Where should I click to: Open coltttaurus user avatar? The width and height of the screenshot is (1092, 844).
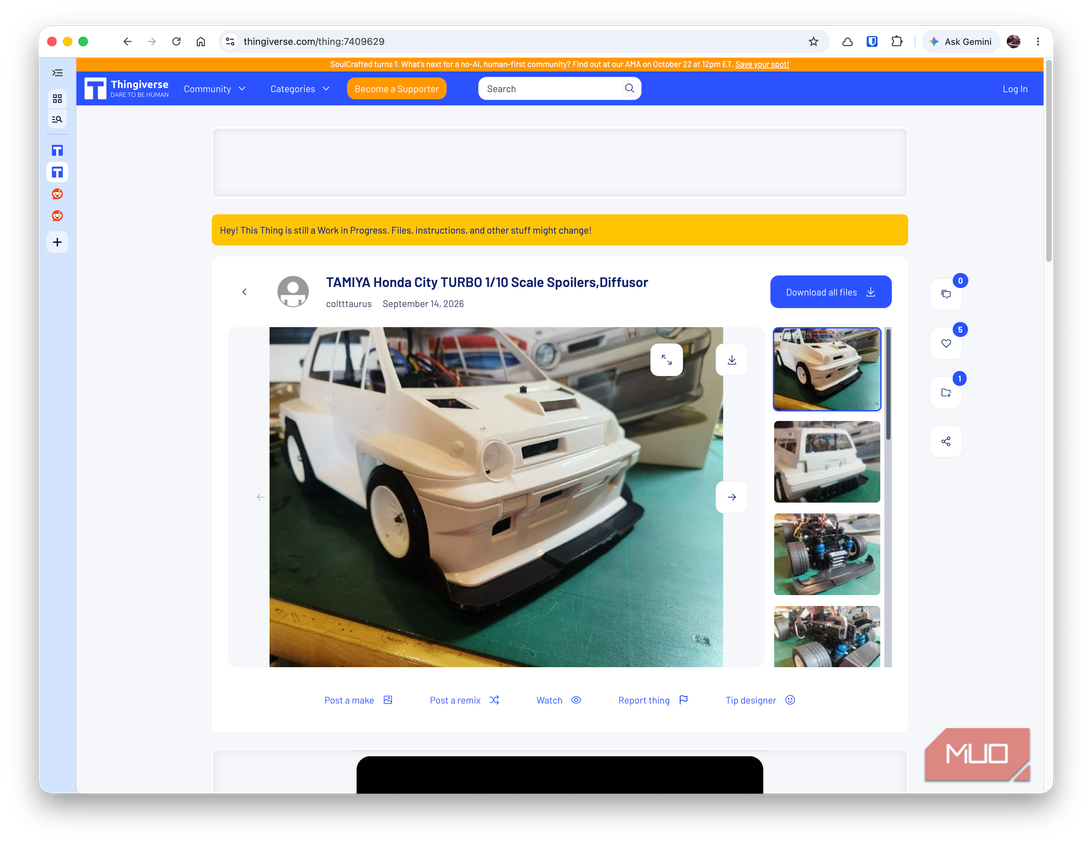(293, 292)
